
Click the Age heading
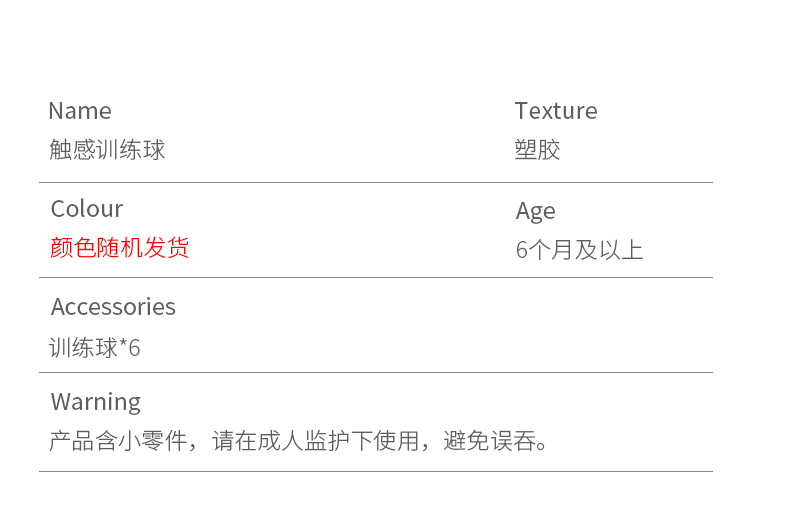pyautogui.click(x=535, y=211)
